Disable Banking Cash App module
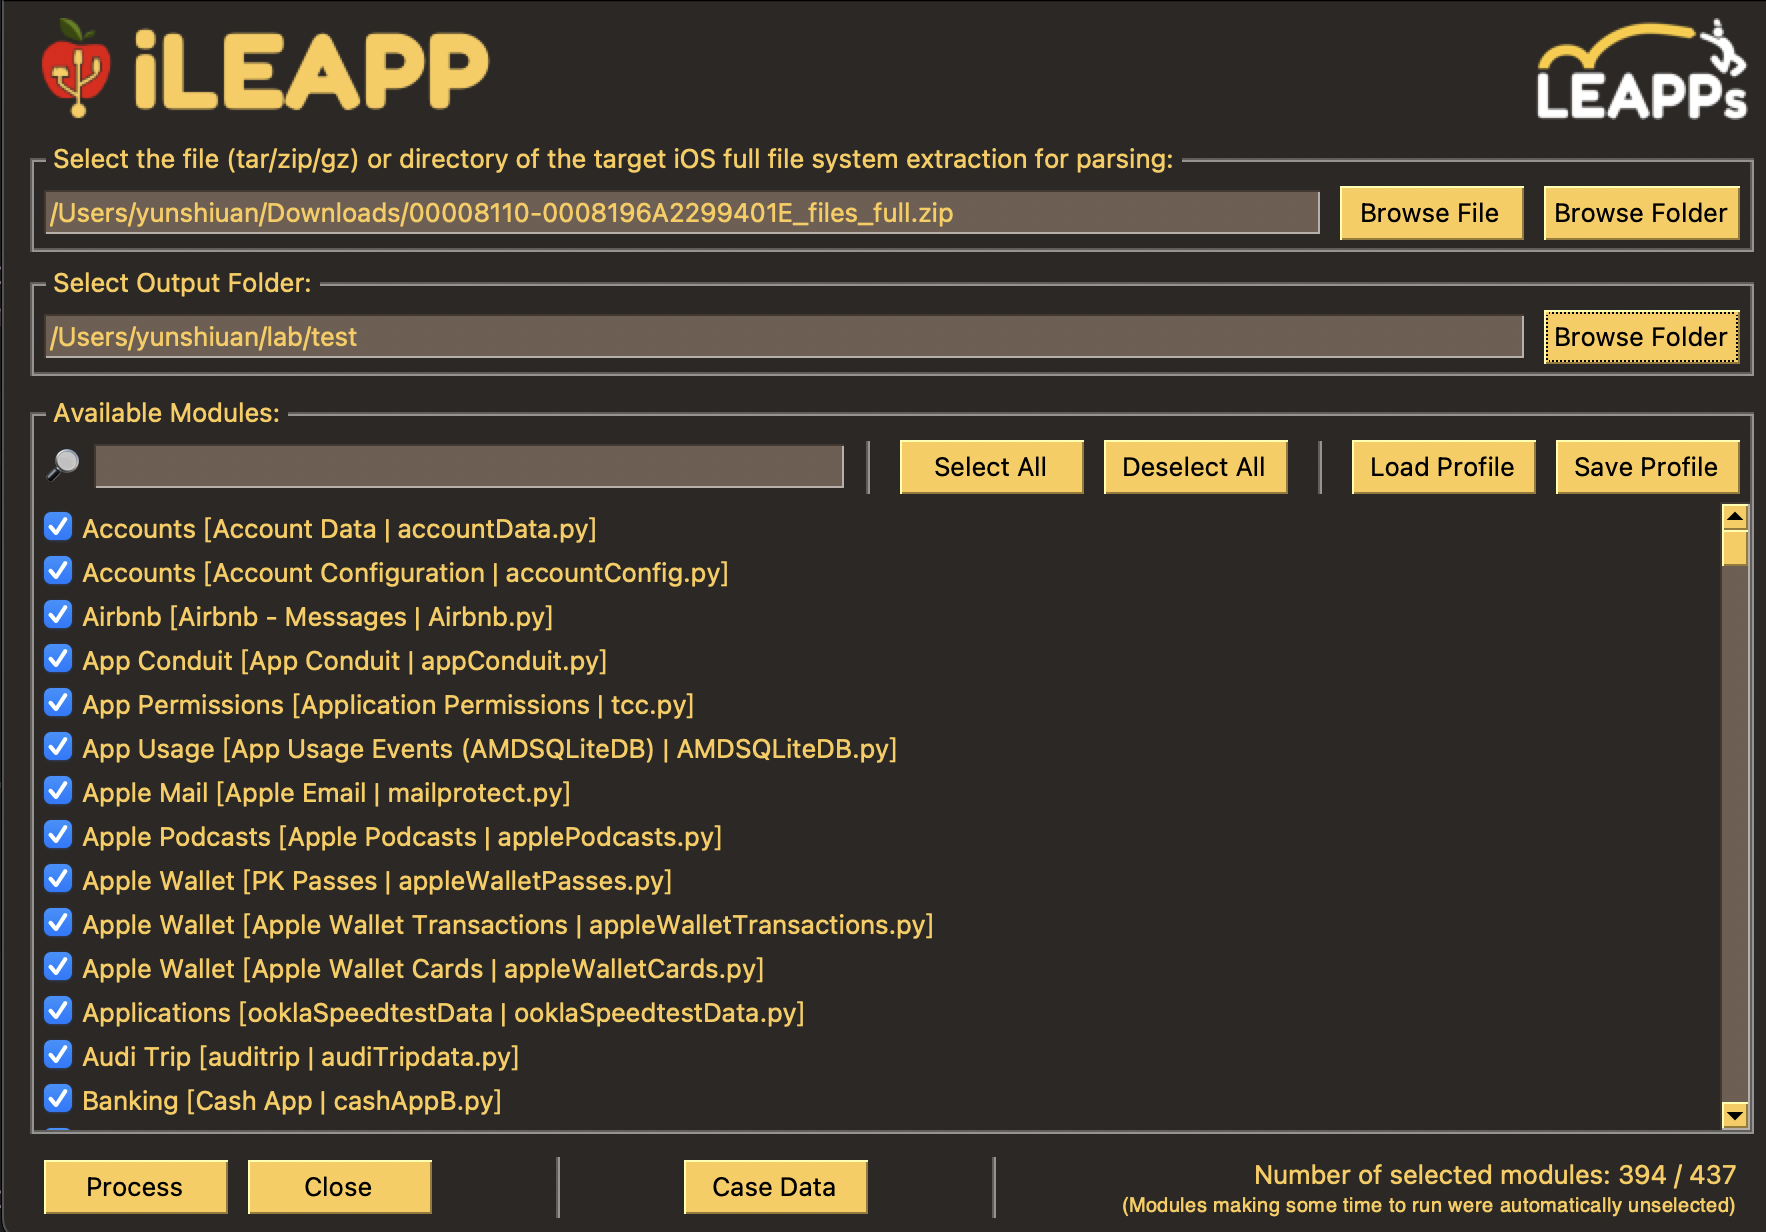 pyautogui.click(x=59, y=1099)
